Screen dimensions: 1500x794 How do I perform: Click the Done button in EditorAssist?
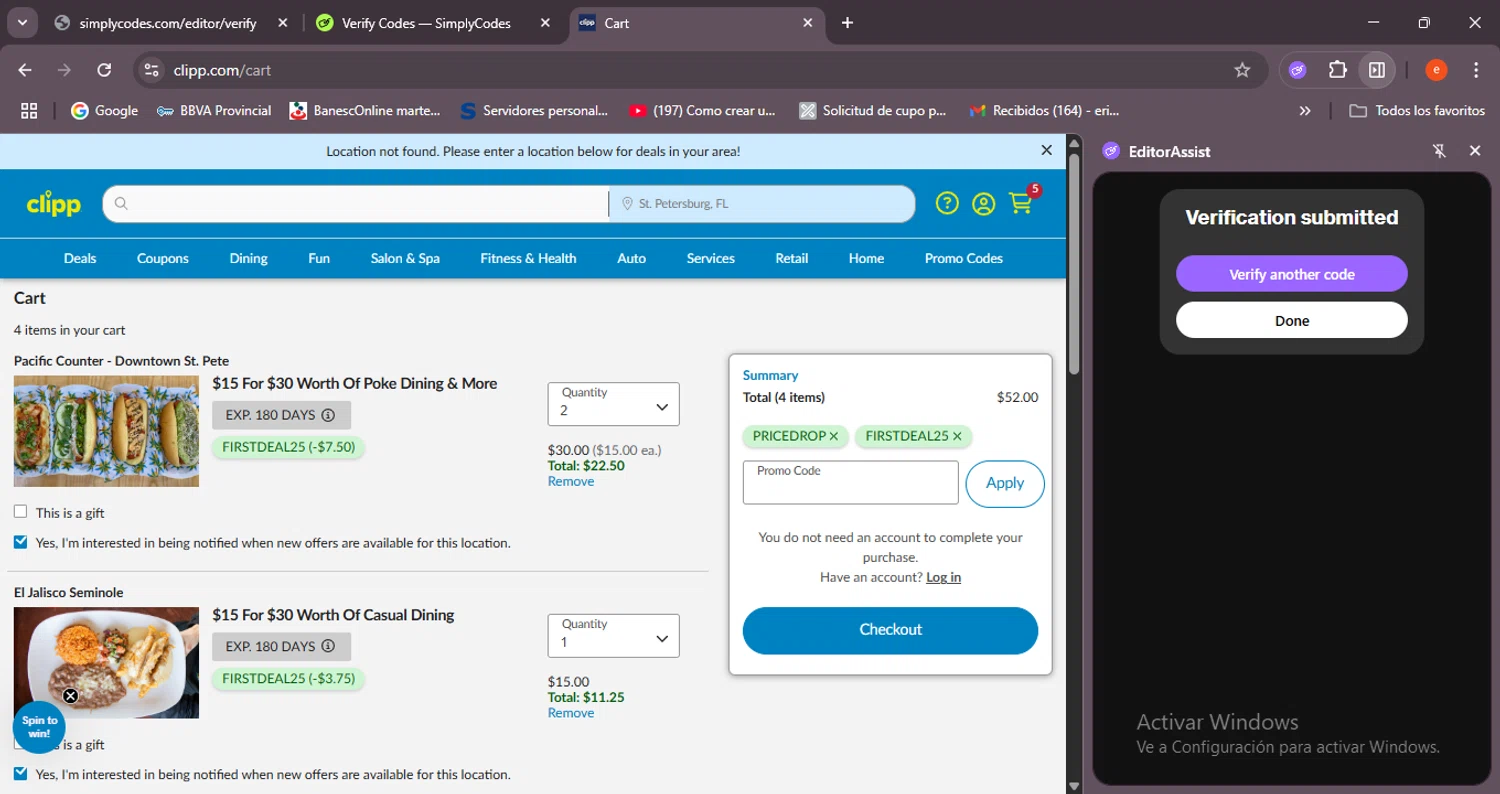(x=1291, y=321)
